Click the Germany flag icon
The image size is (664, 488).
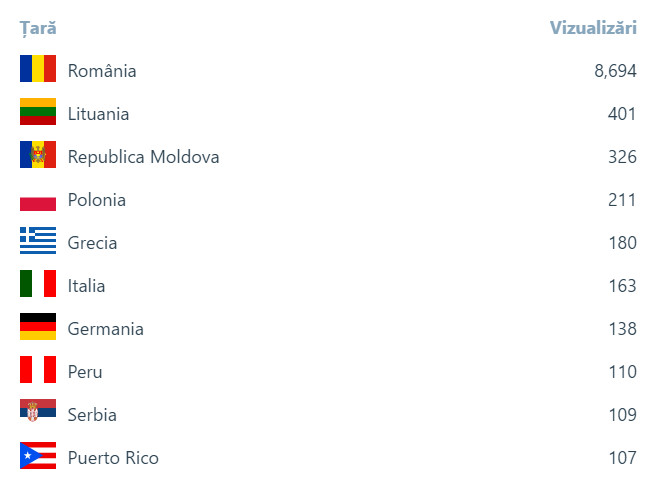(38, 327)
